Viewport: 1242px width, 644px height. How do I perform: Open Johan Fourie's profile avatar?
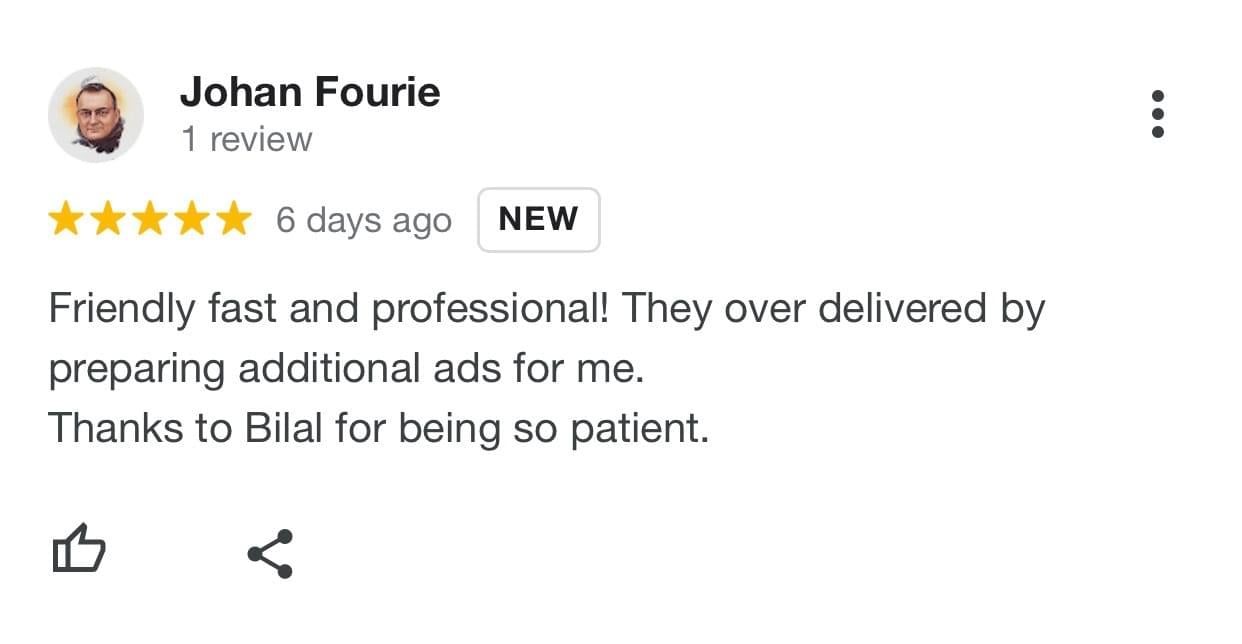coord(96,115)
